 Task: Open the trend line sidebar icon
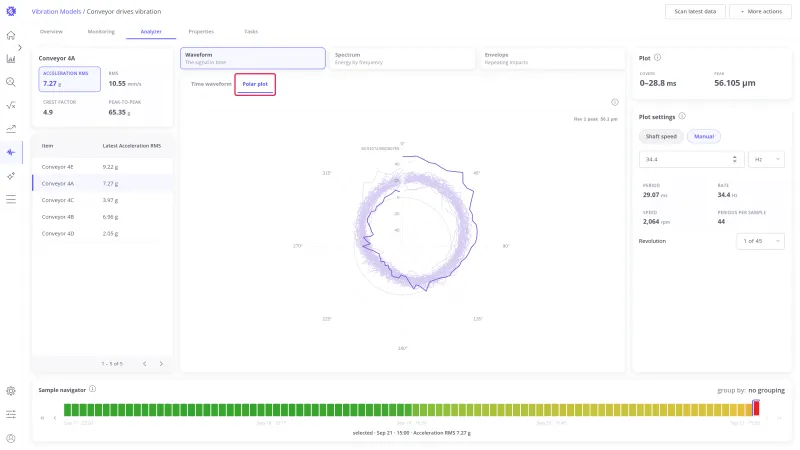(x=11, y=129)
